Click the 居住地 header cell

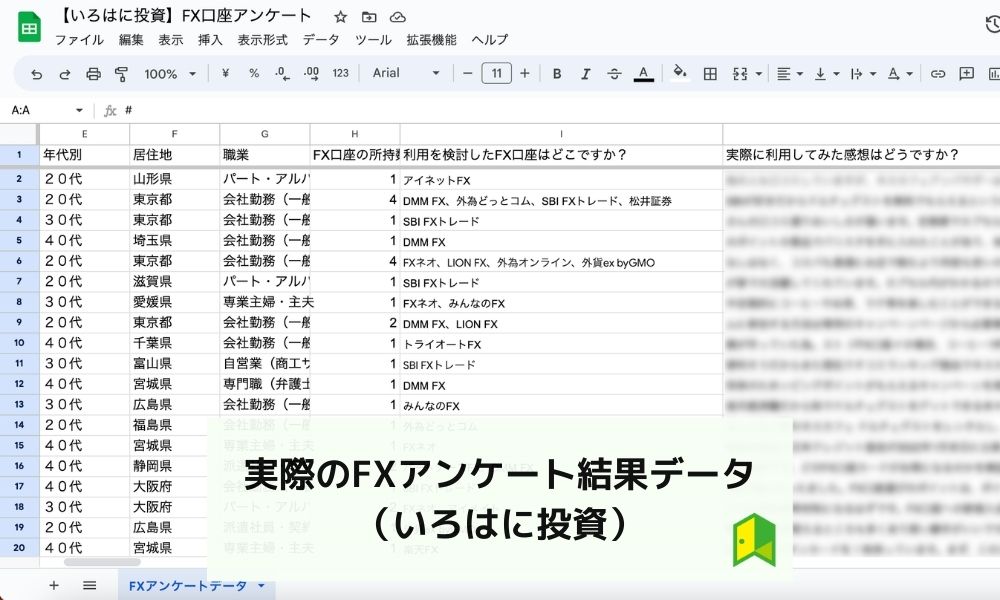click(x=174, y=155)
